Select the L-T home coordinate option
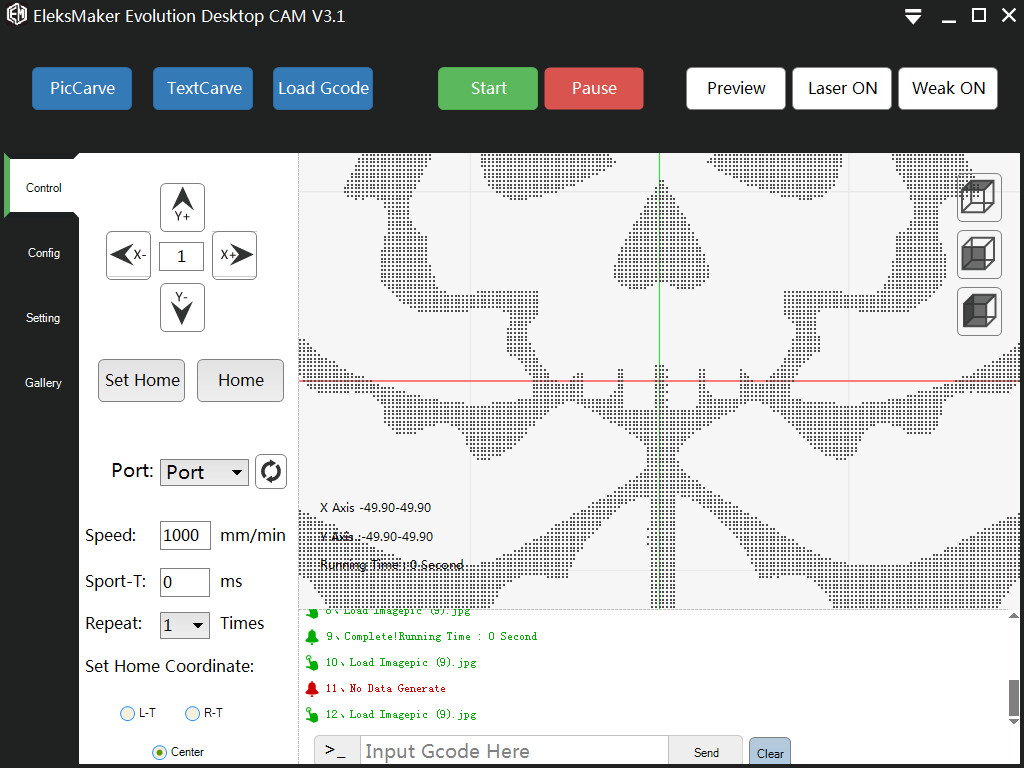The image size is (1024, 768). pyautogui.click(x=127, y=713)
